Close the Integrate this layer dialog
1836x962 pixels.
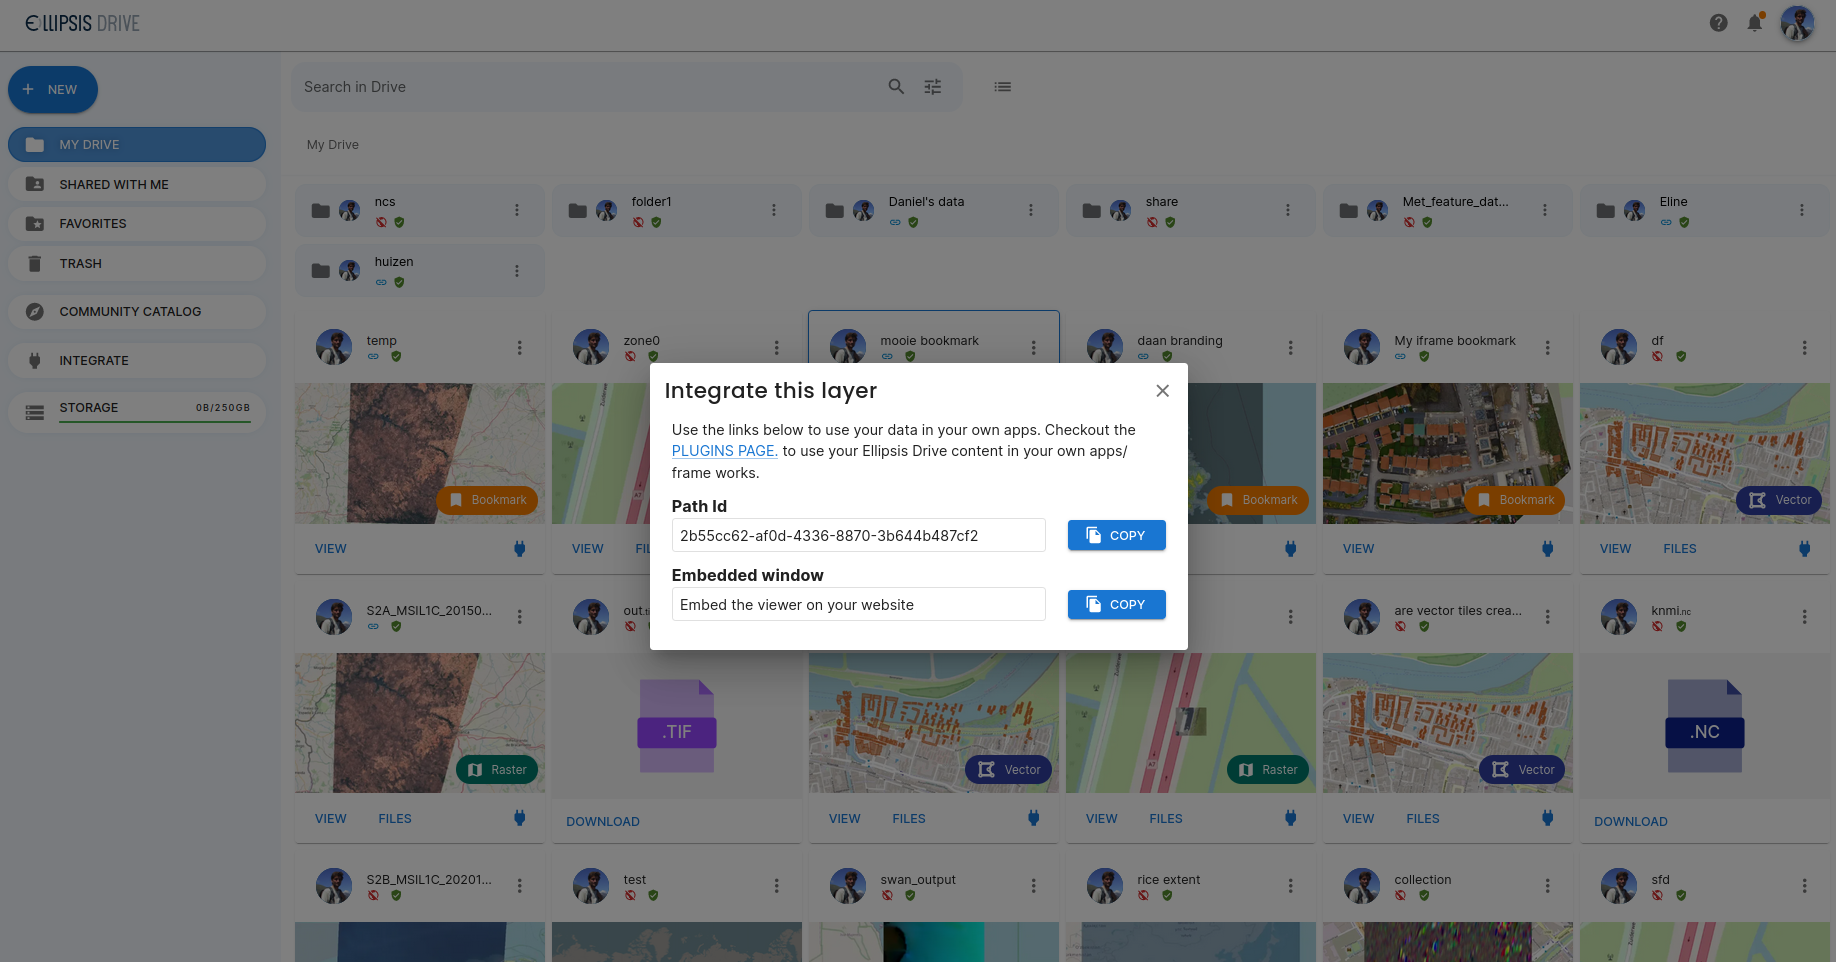1162,391
